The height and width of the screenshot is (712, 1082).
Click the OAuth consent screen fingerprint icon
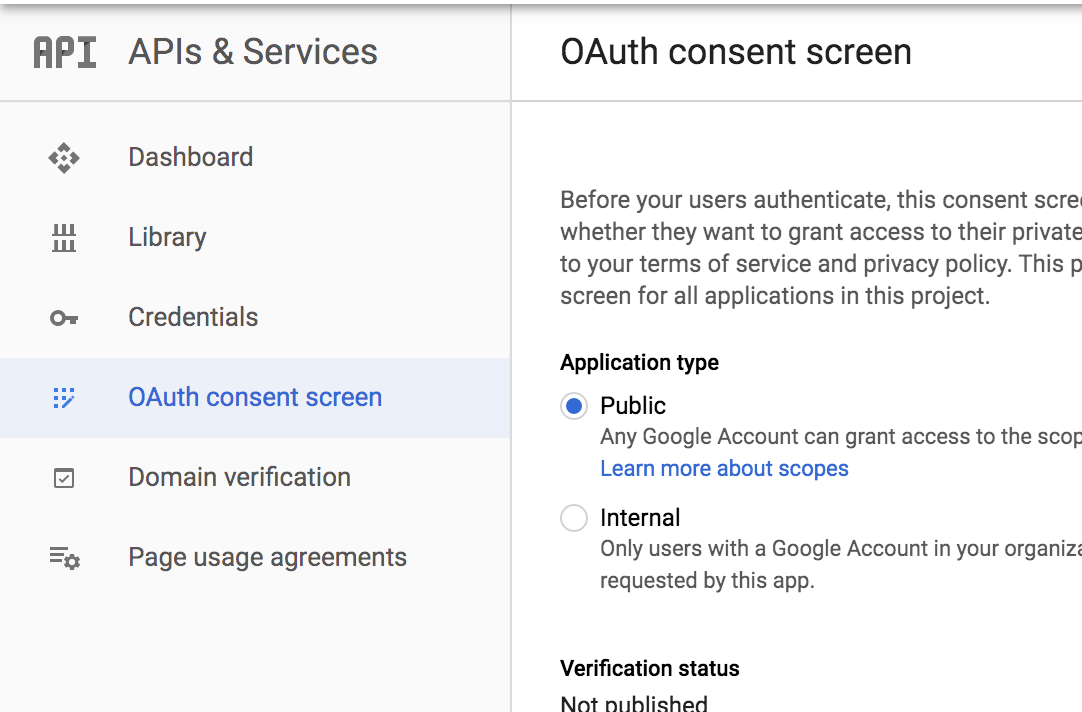click(64, 397)
